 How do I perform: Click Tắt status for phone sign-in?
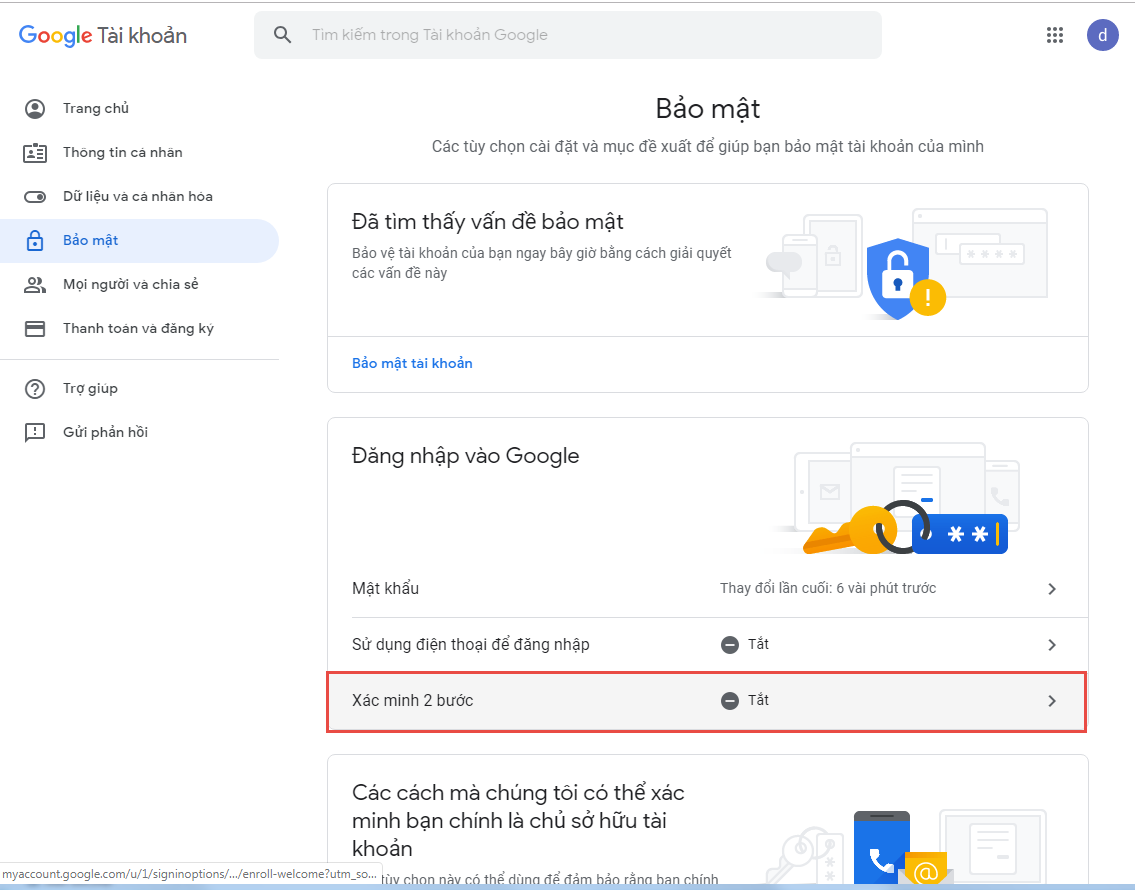pyautogui.click(x=746, y=645)
